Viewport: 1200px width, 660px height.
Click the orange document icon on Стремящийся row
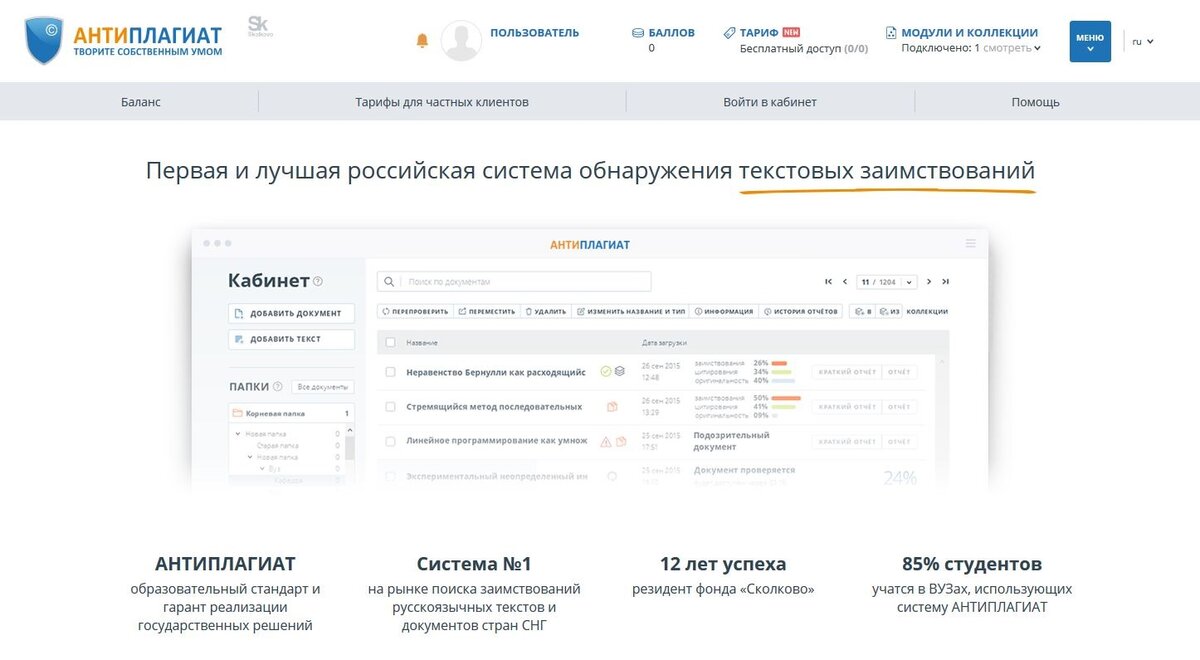coord(612,407)
